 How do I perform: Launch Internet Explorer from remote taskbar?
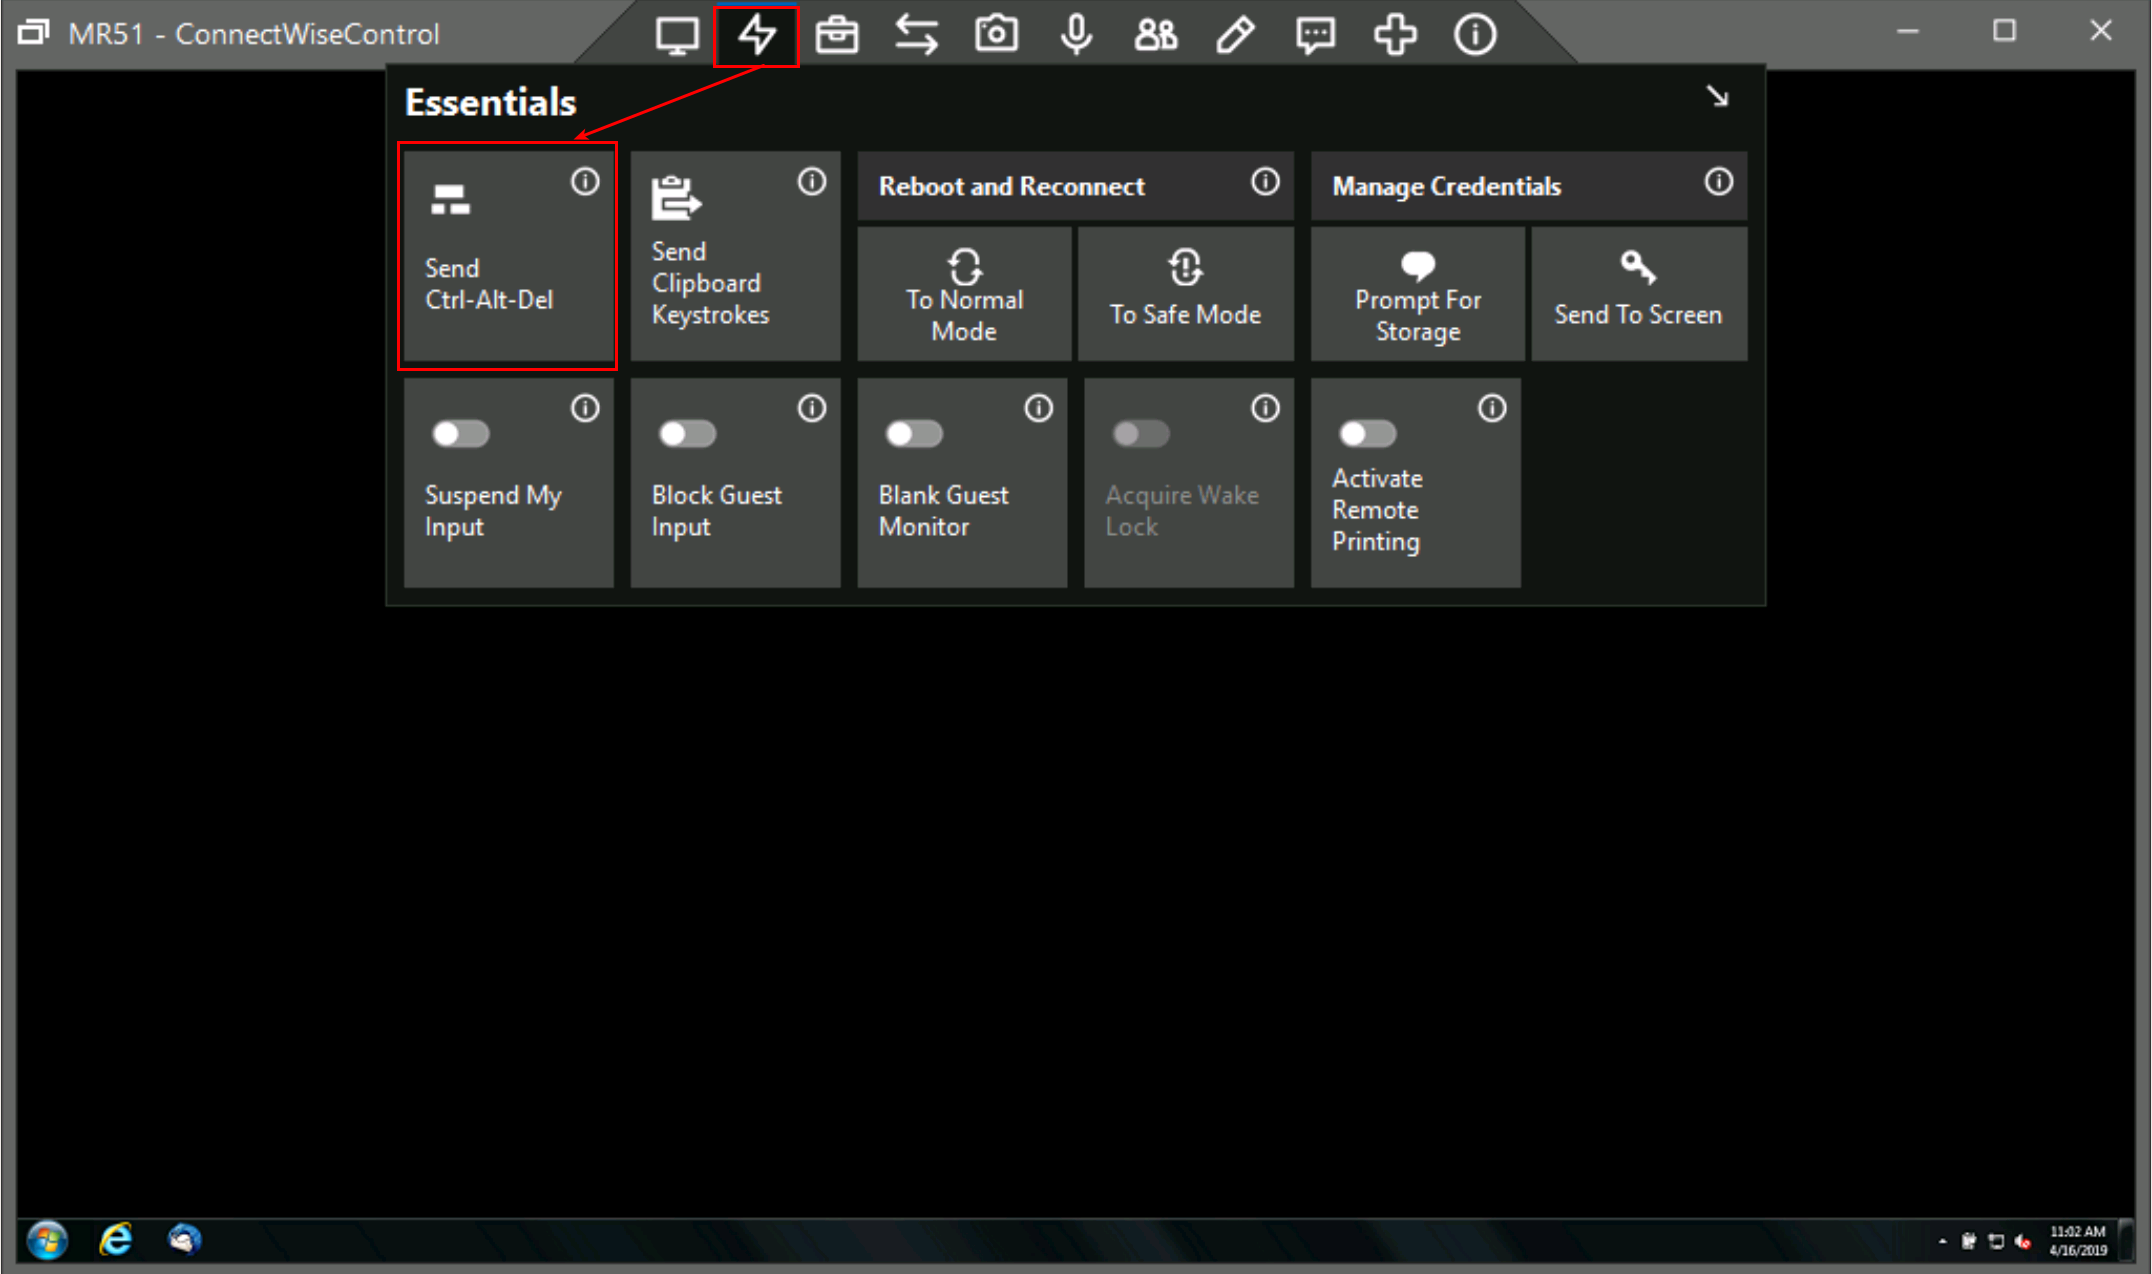[x=116, y=1240]
